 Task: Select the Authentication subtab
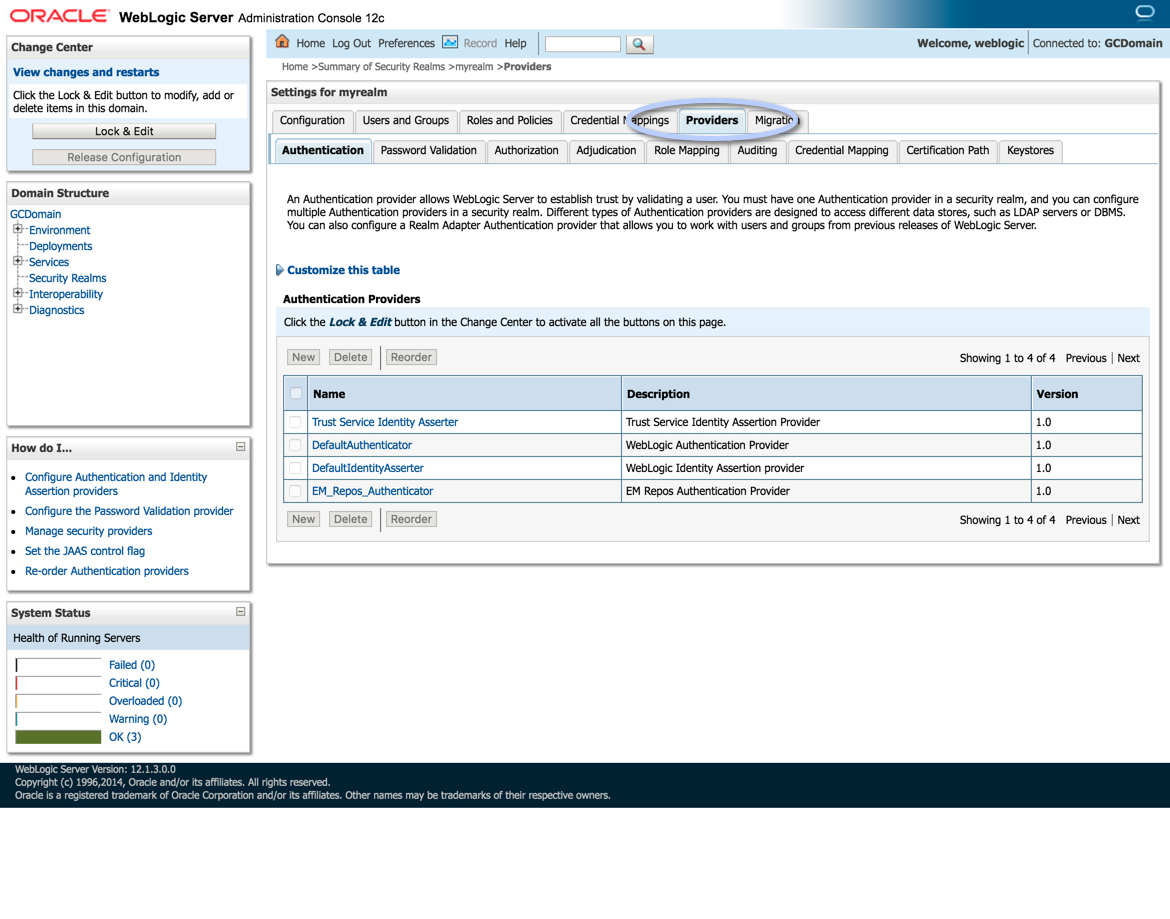click(322, 151)
